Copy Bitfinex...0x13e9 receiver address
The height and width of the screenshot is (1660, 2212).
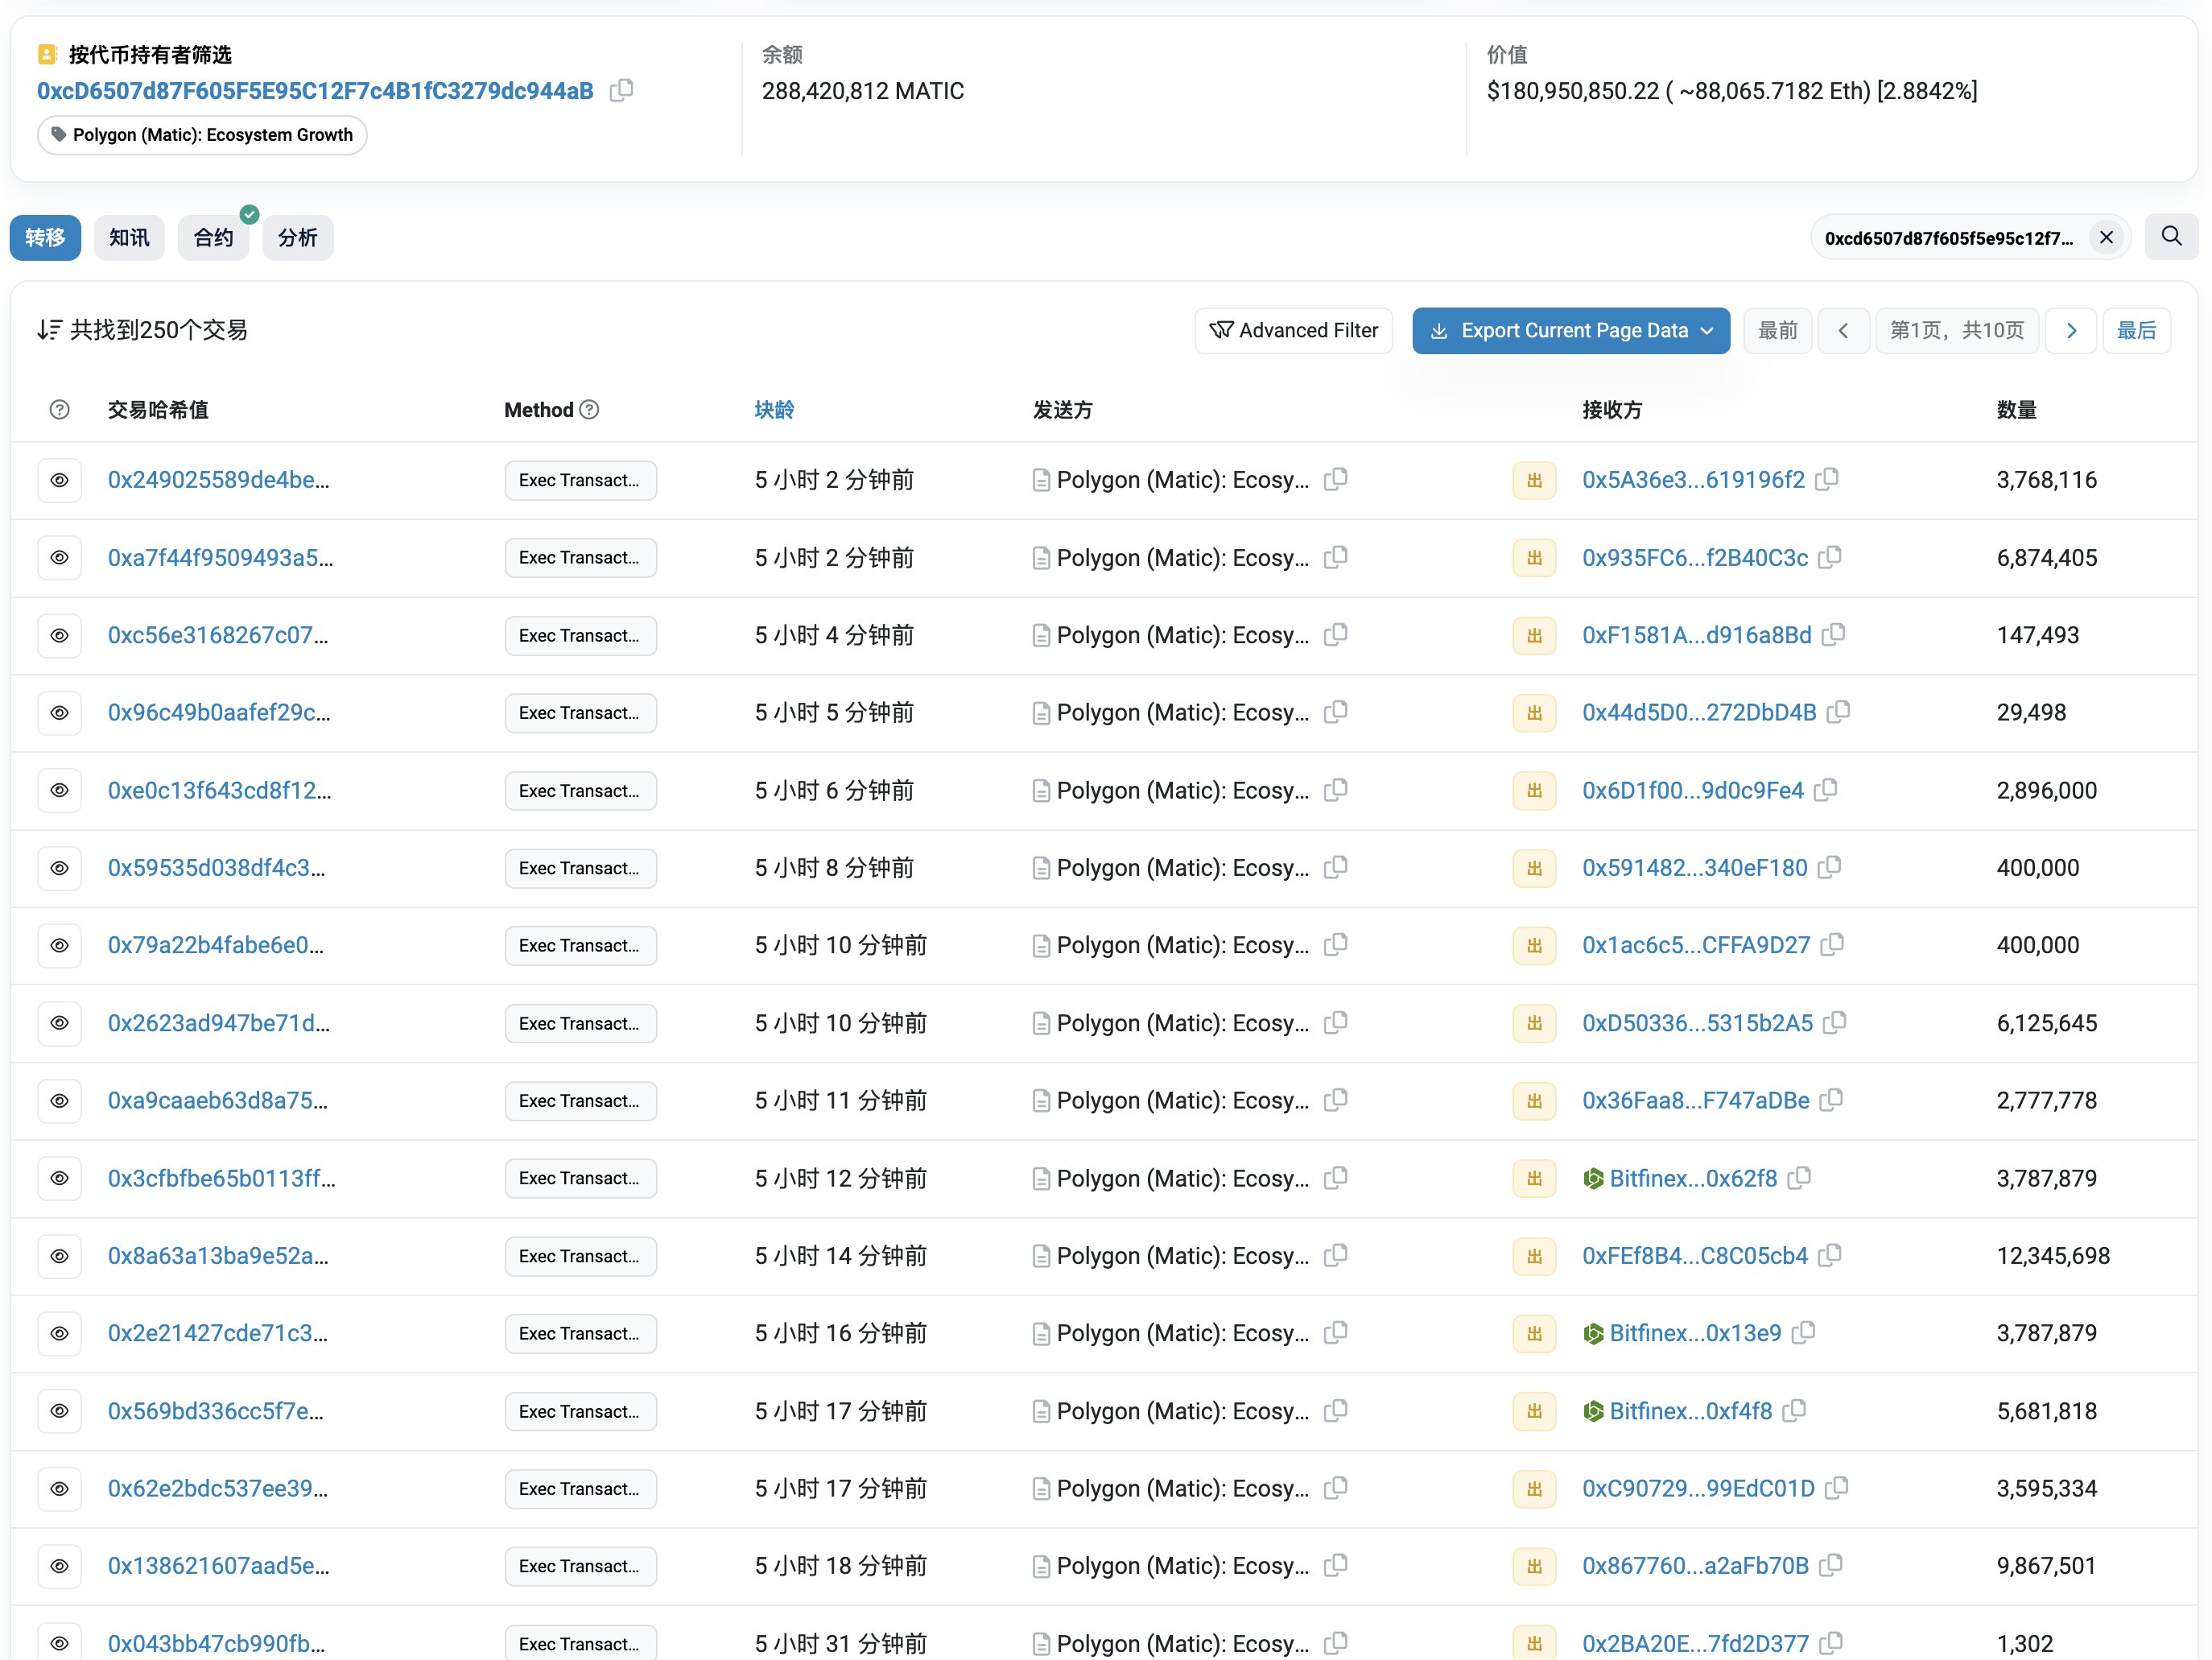click(x=1803, y=1333)
